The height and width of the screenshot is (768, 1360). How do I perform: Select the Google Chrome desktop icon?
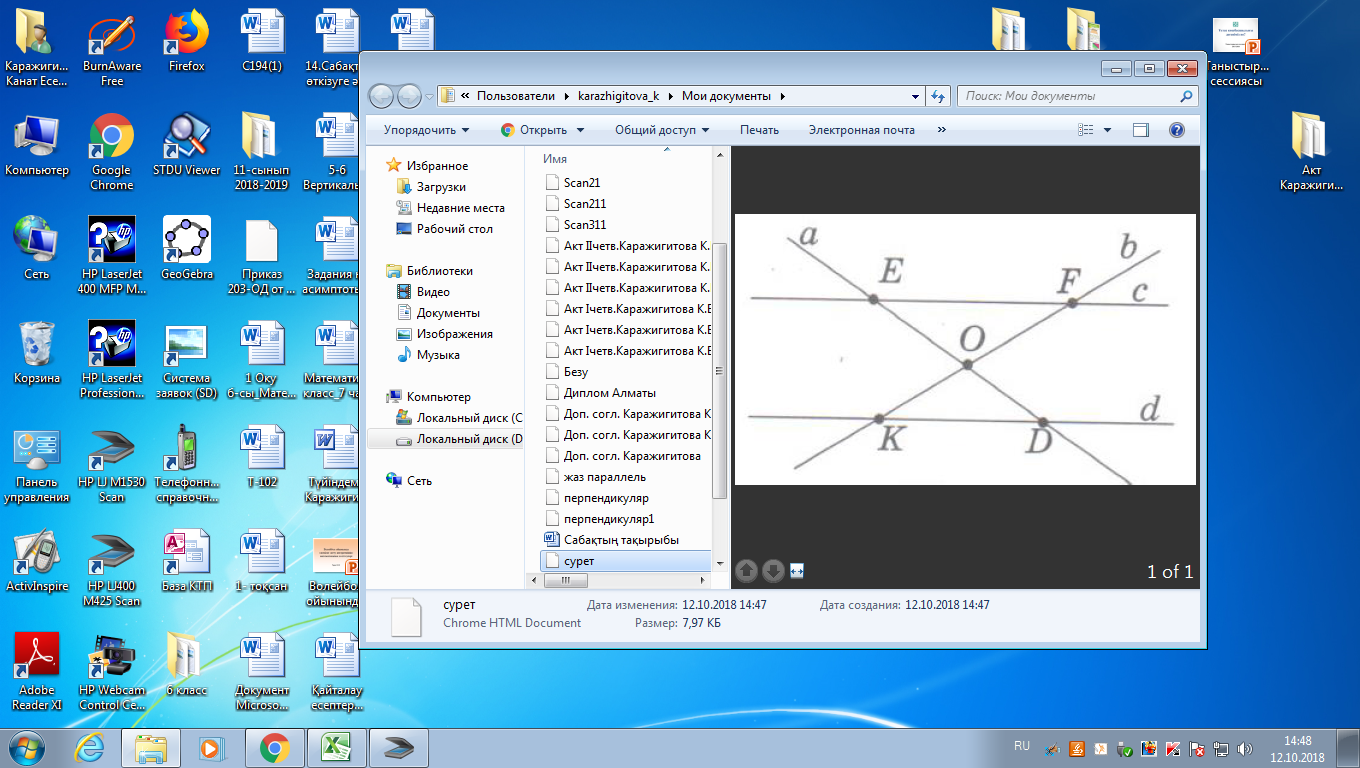click(x=112, y=152)
